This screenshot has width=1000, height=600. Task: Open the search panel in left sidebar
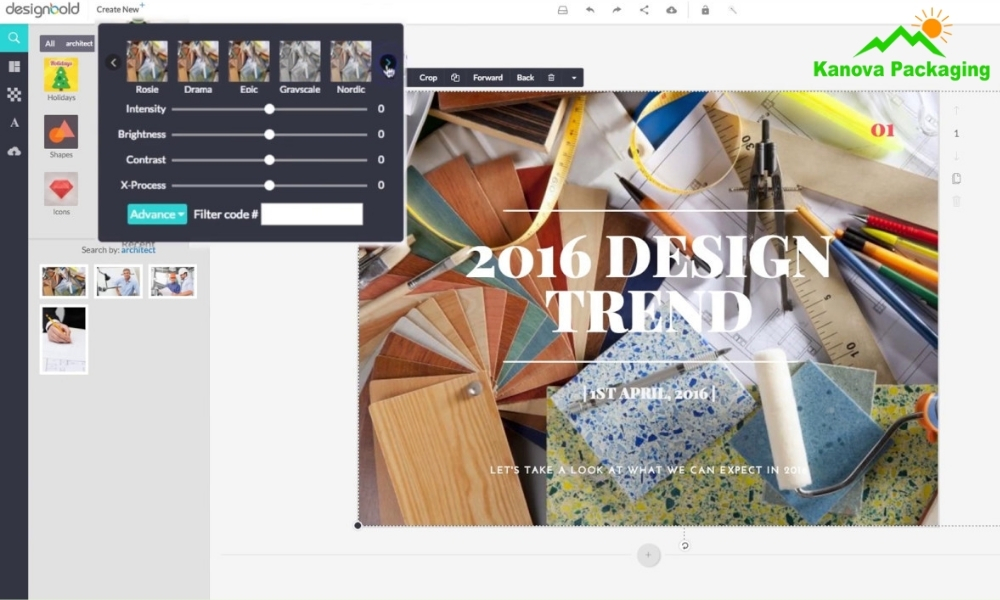14,38
